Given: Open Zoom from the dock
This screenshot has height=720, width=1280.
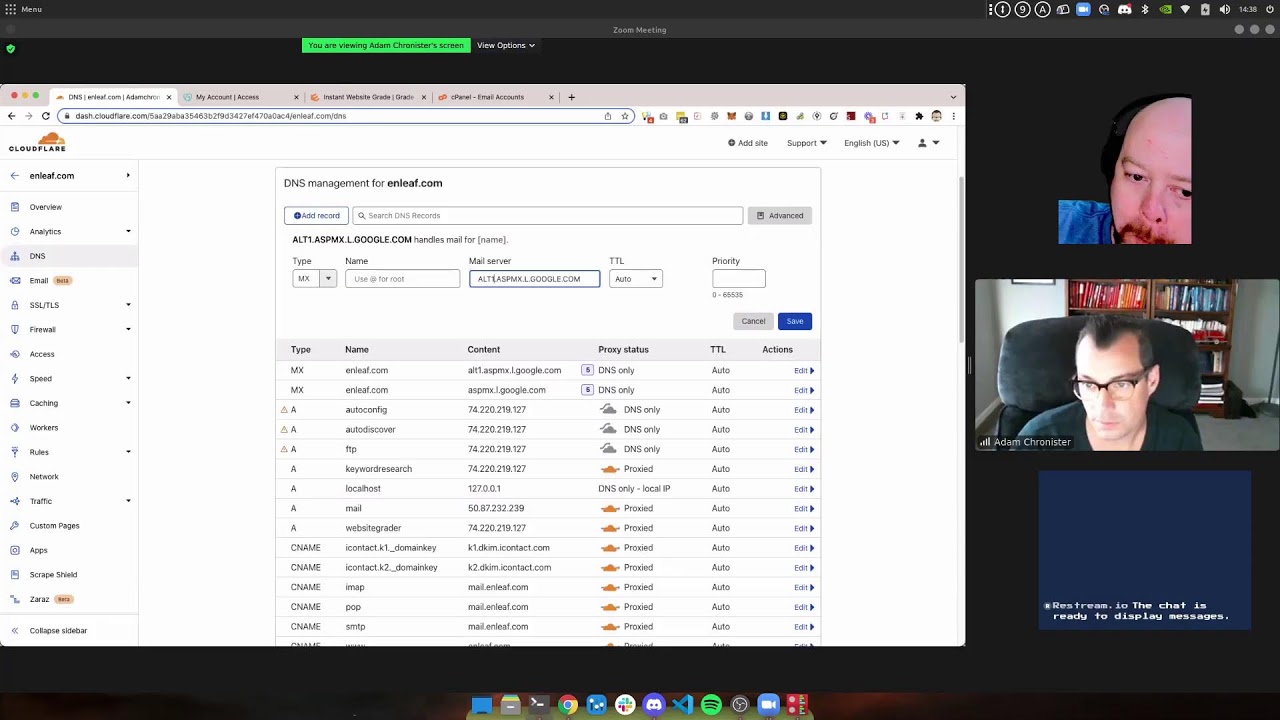Looking at the screenshot, I should coord(768,705).
